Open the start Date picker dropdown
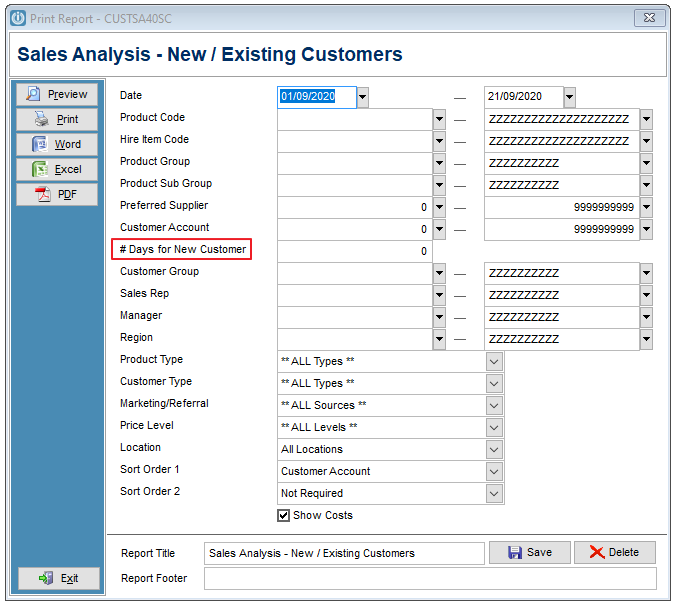 pos(362,97)
